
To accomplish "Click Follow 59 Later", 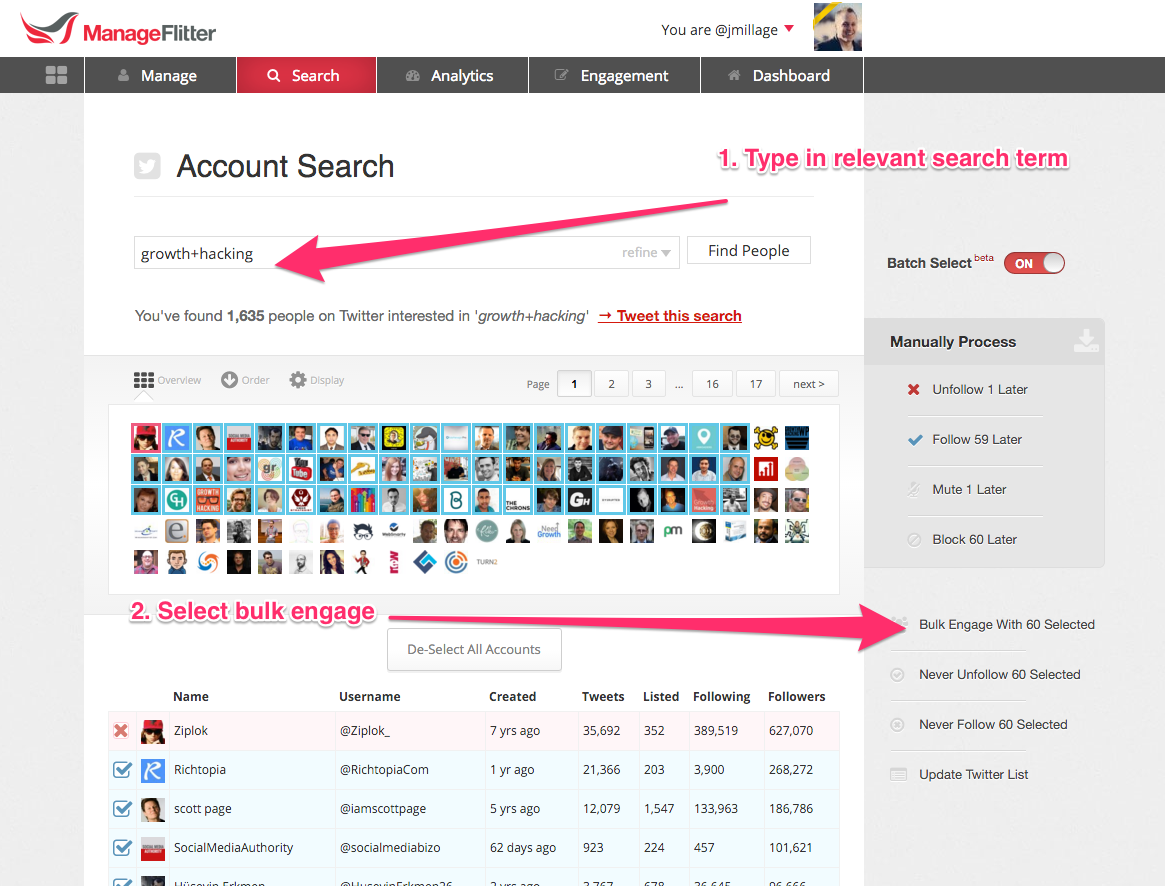I will click(x=977, y=440).
